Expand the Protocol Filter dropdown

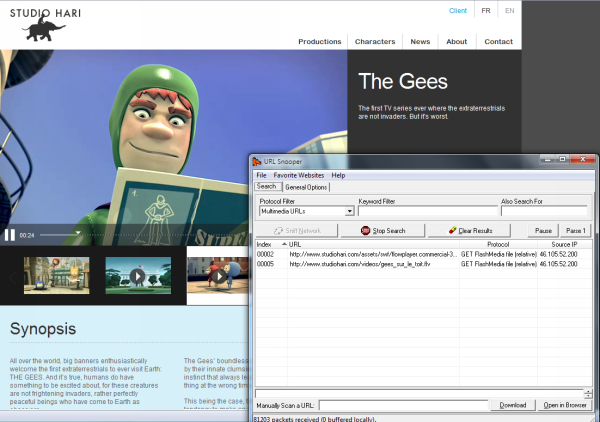pos(349,211)
